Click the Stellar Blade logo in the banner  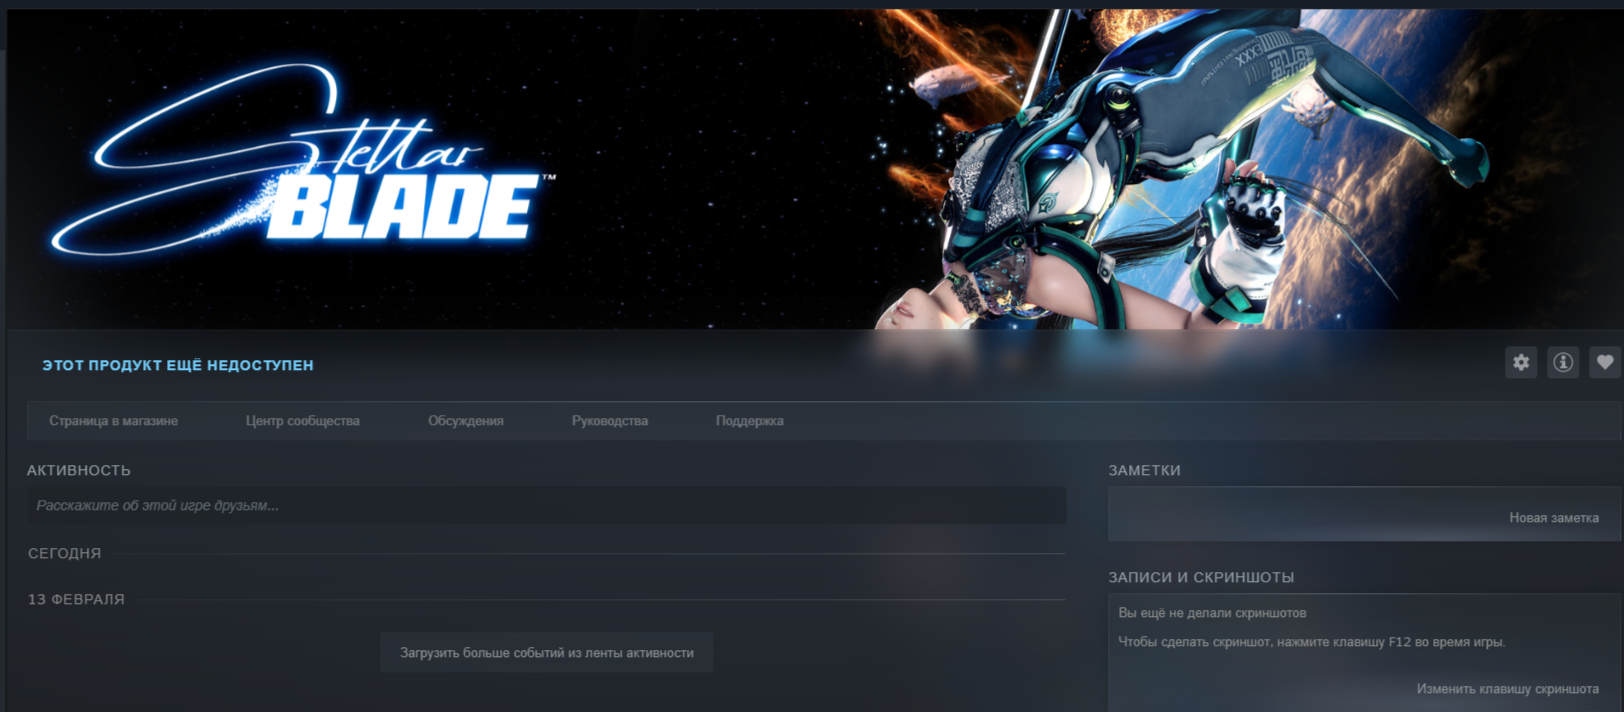304,158
